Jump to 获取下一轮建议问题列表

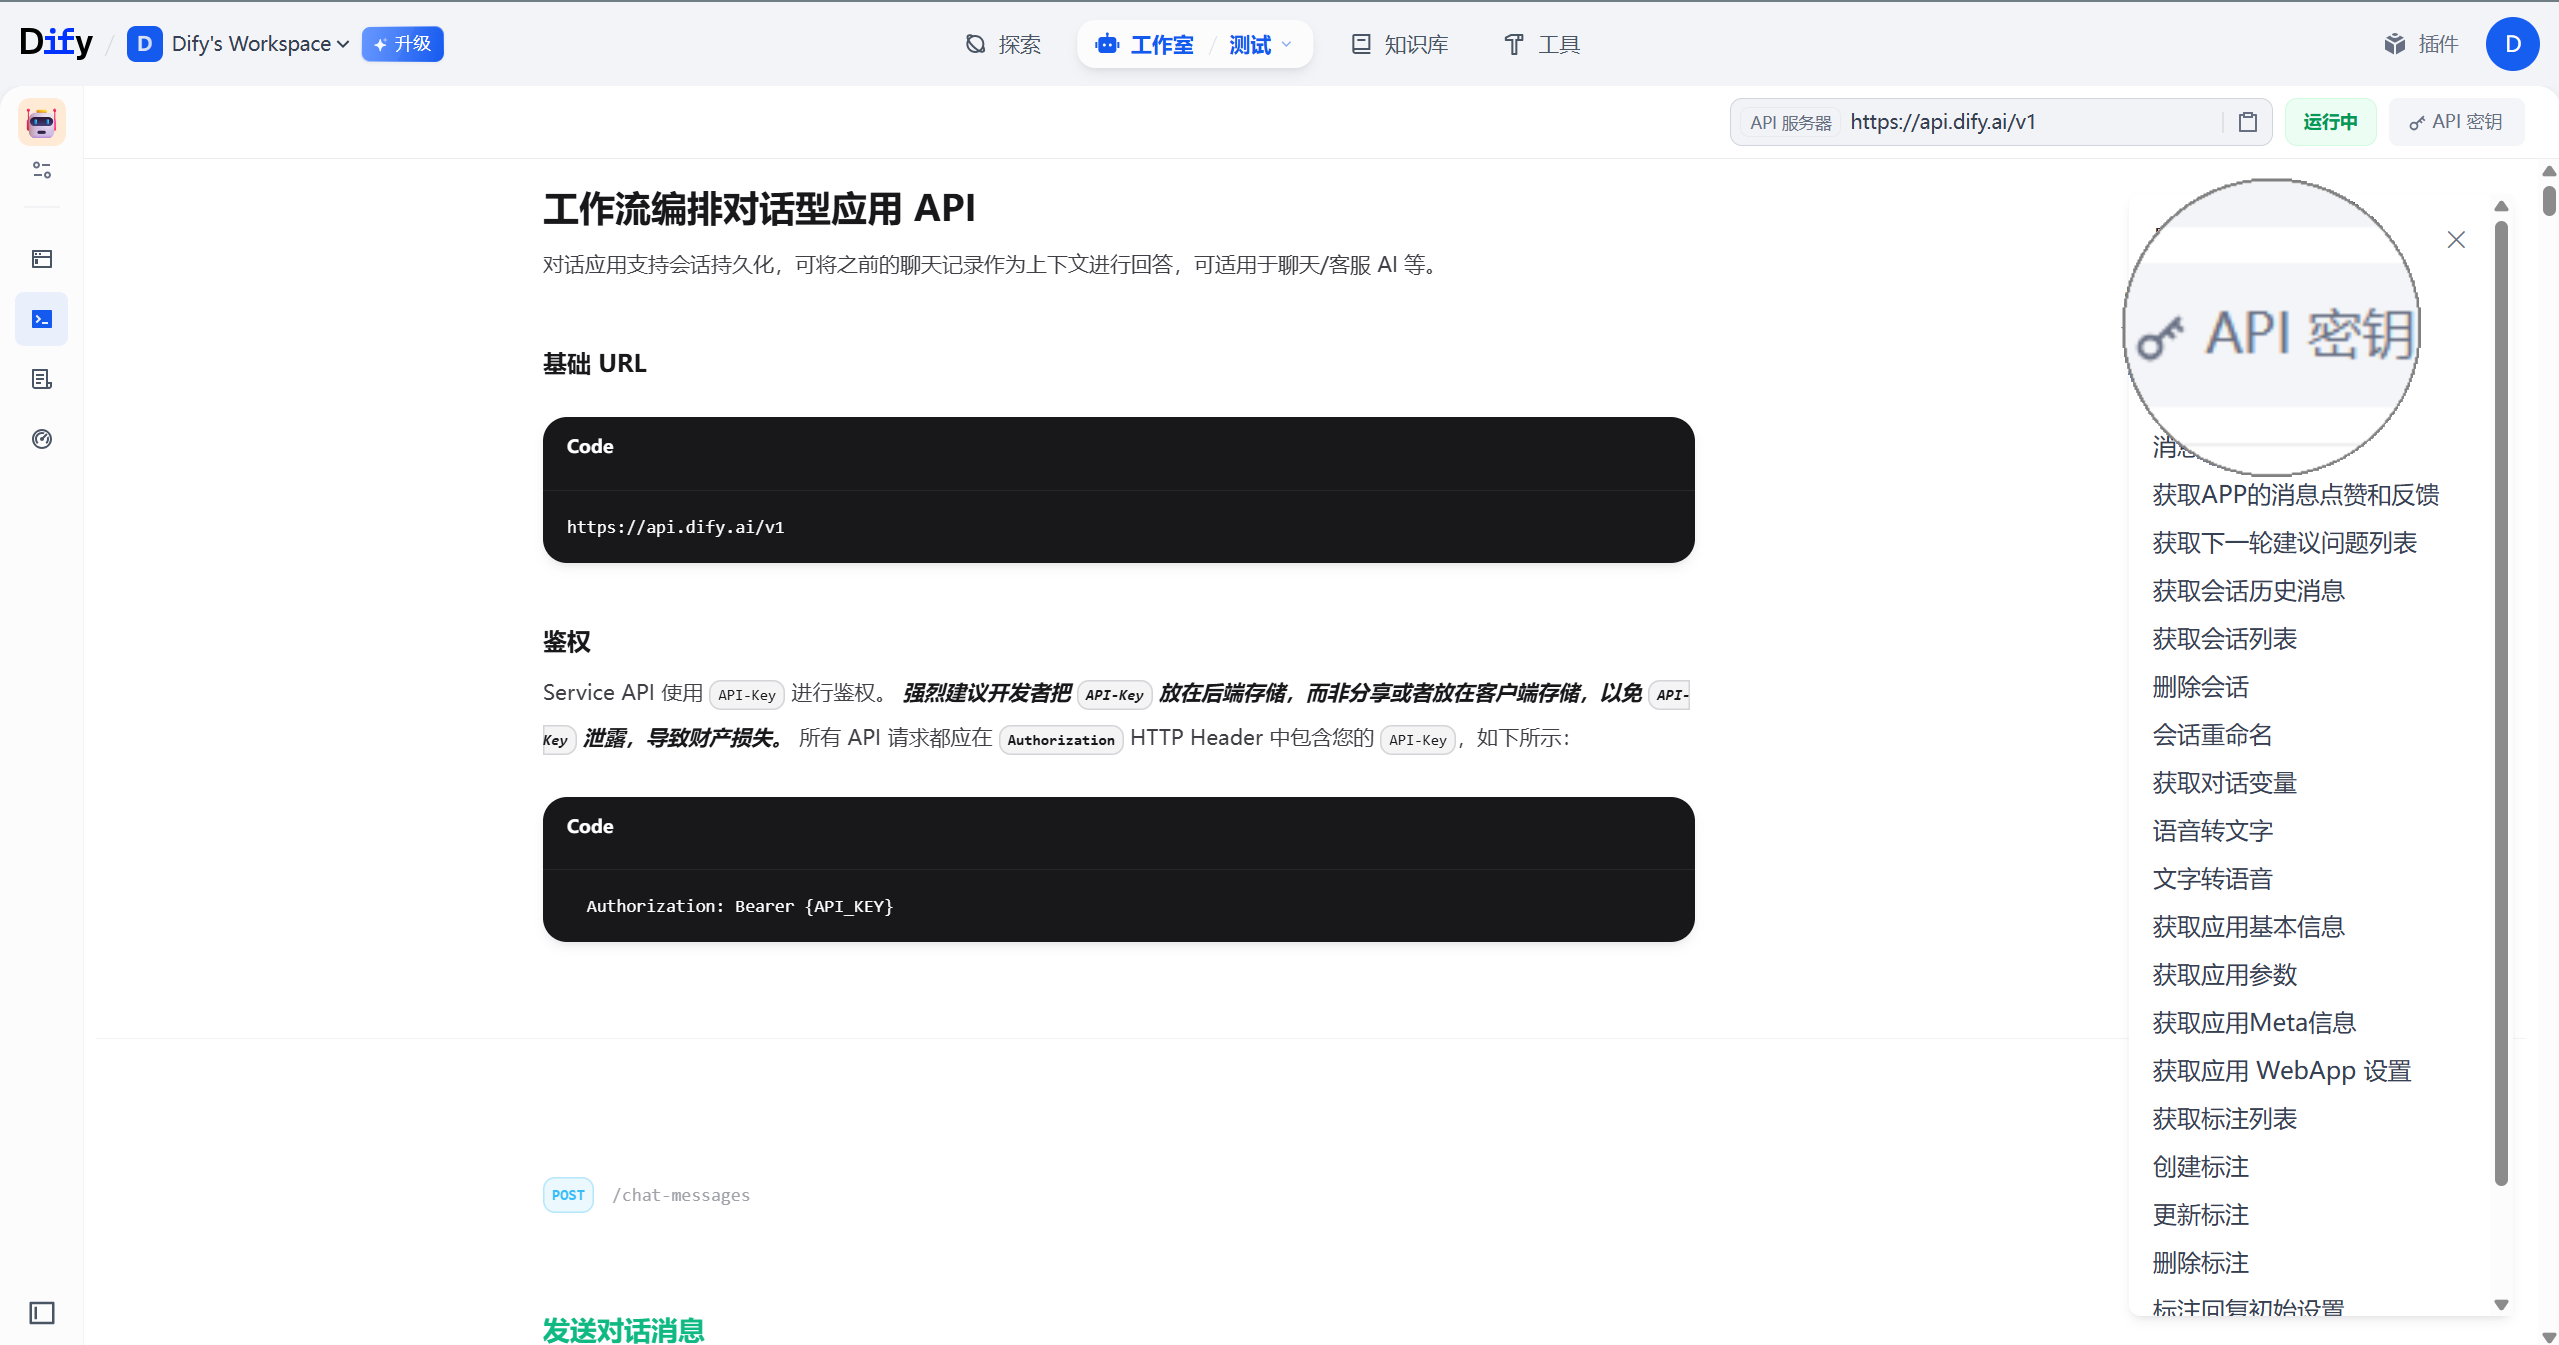2284,543
